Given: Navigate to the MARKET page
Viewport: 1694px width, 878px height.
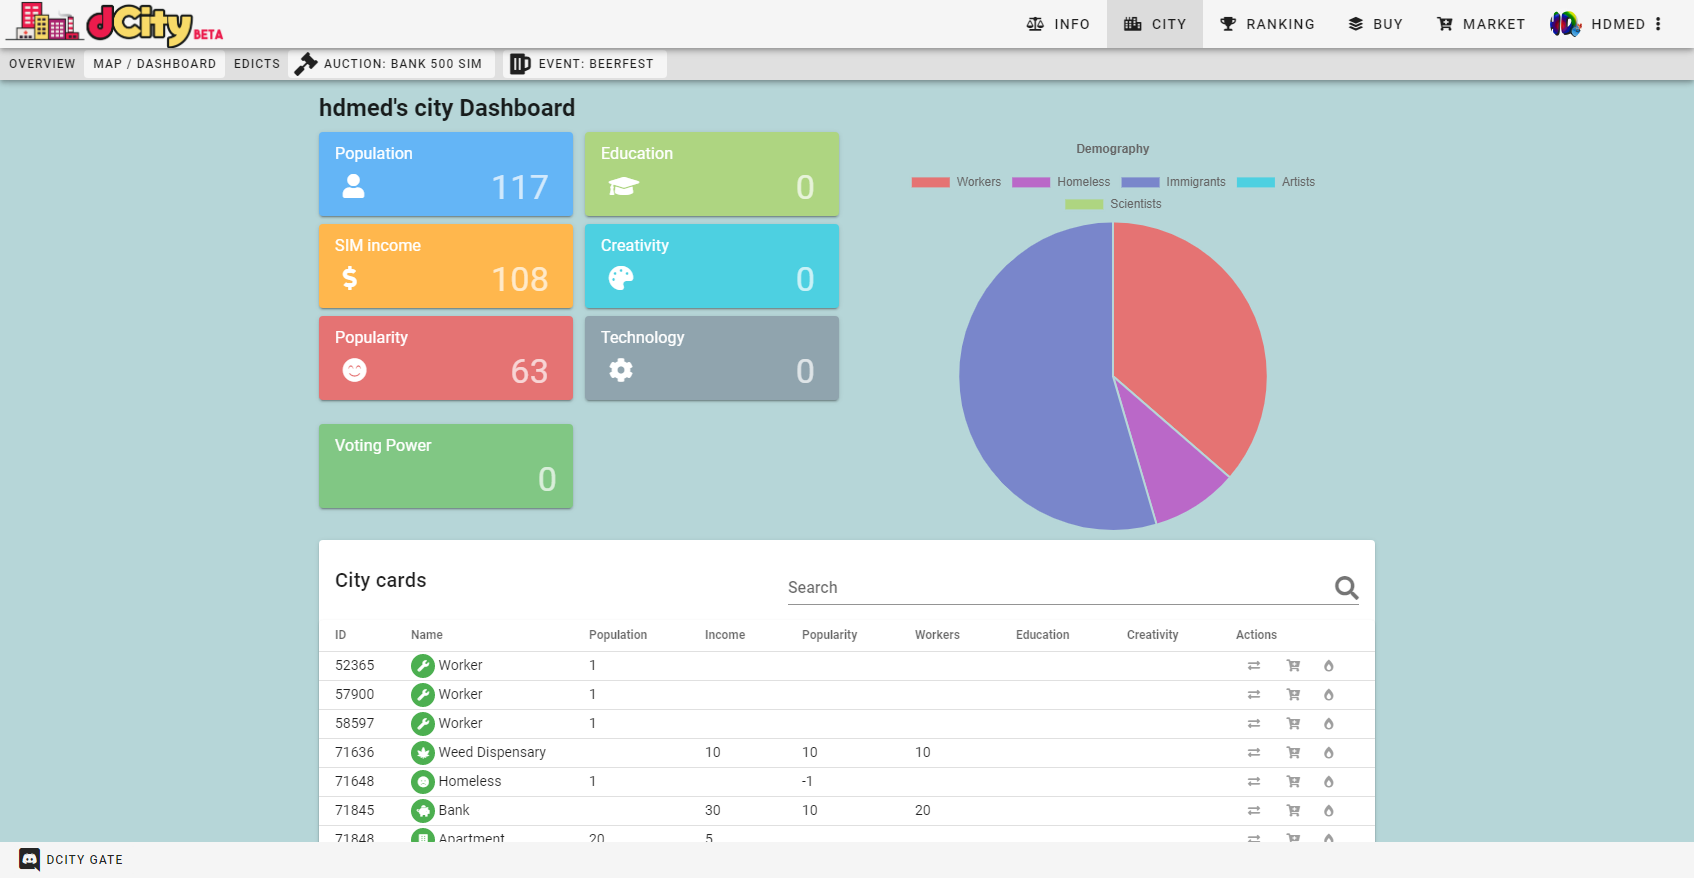Looking at the screenshot, I should pos(1481,24).
